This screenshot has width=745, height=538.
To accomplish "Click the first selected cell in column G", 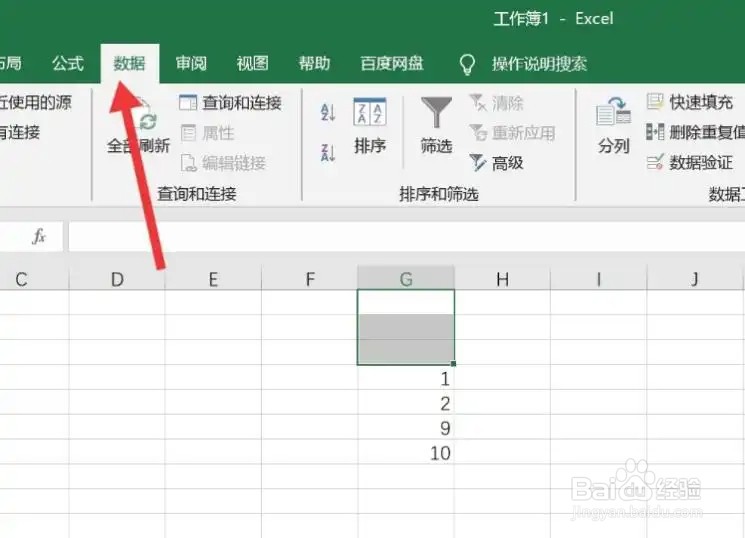I will pos(406,302).
